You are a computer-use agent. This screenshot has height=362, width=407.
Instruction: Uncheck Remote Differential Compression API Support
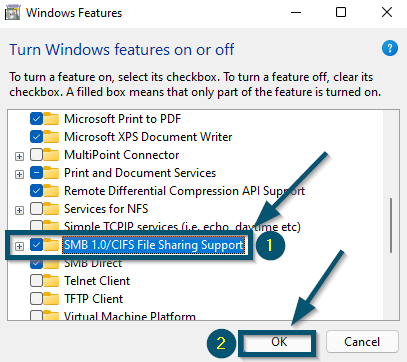[x=36, y=191]
